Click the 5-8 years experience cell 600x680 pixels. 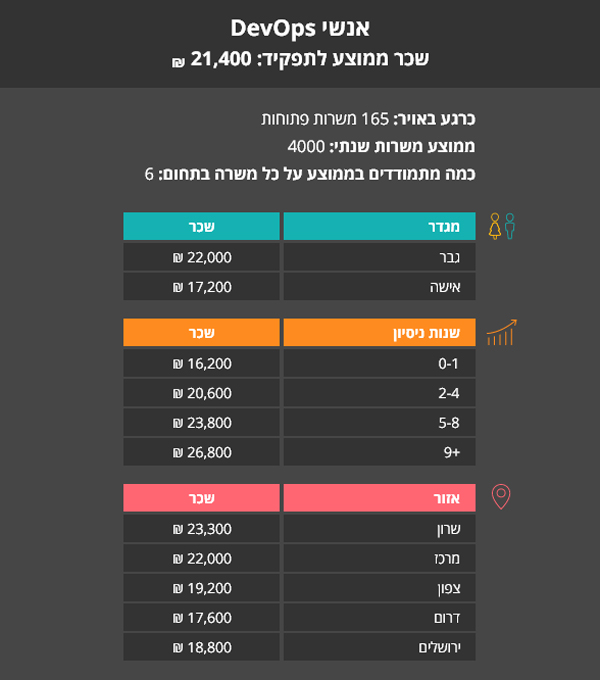tap(380, 422)
